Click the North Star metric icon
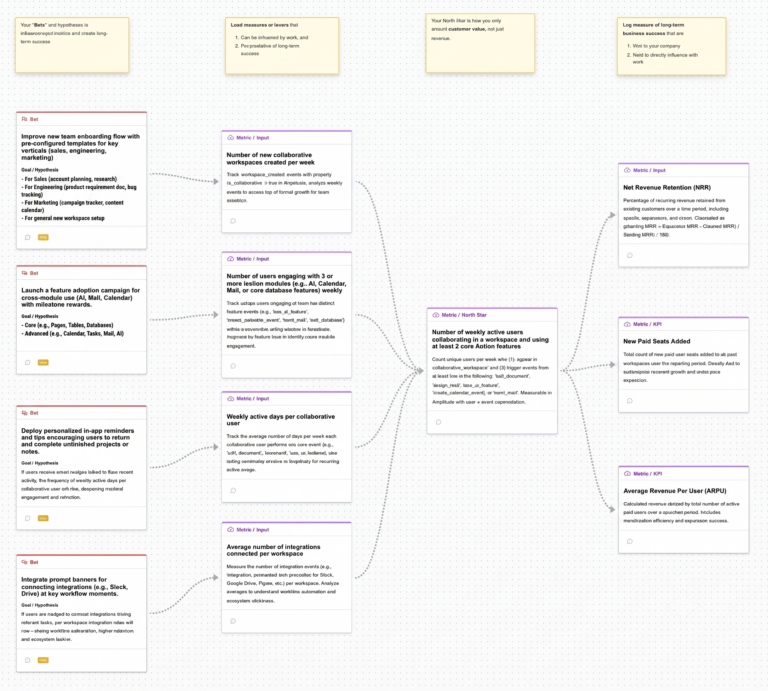The height and width of the screenshot is (691, 768). pyautogui.click(x=435, y=315)
